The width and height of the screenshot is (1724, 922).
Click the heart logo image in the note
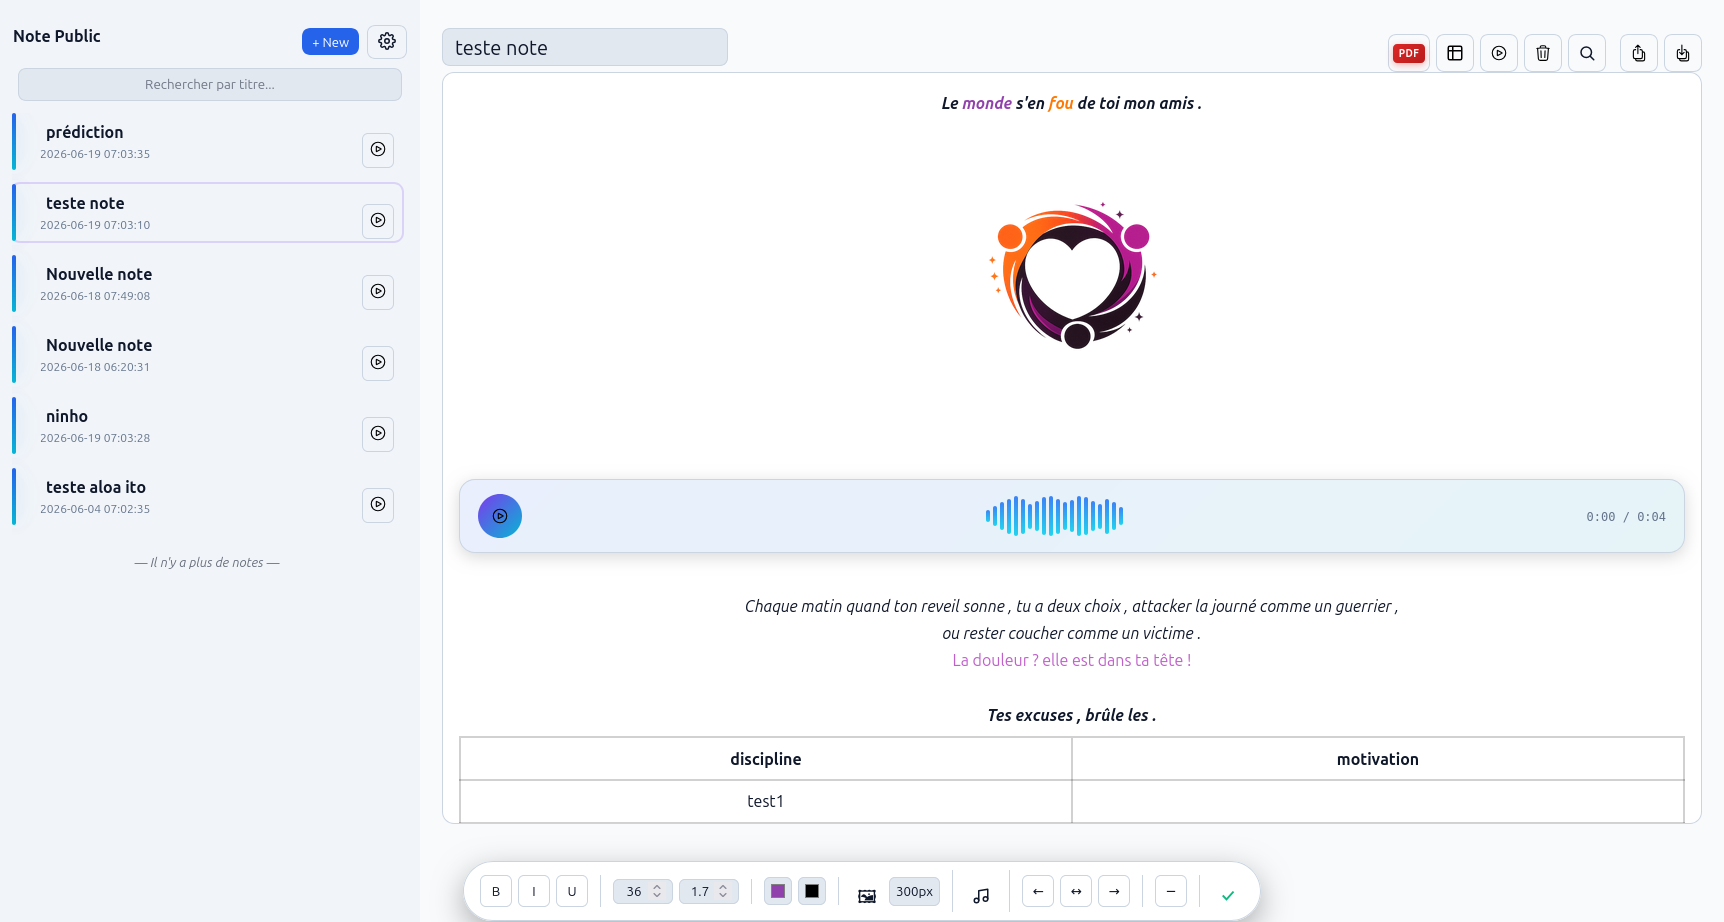1072,275
